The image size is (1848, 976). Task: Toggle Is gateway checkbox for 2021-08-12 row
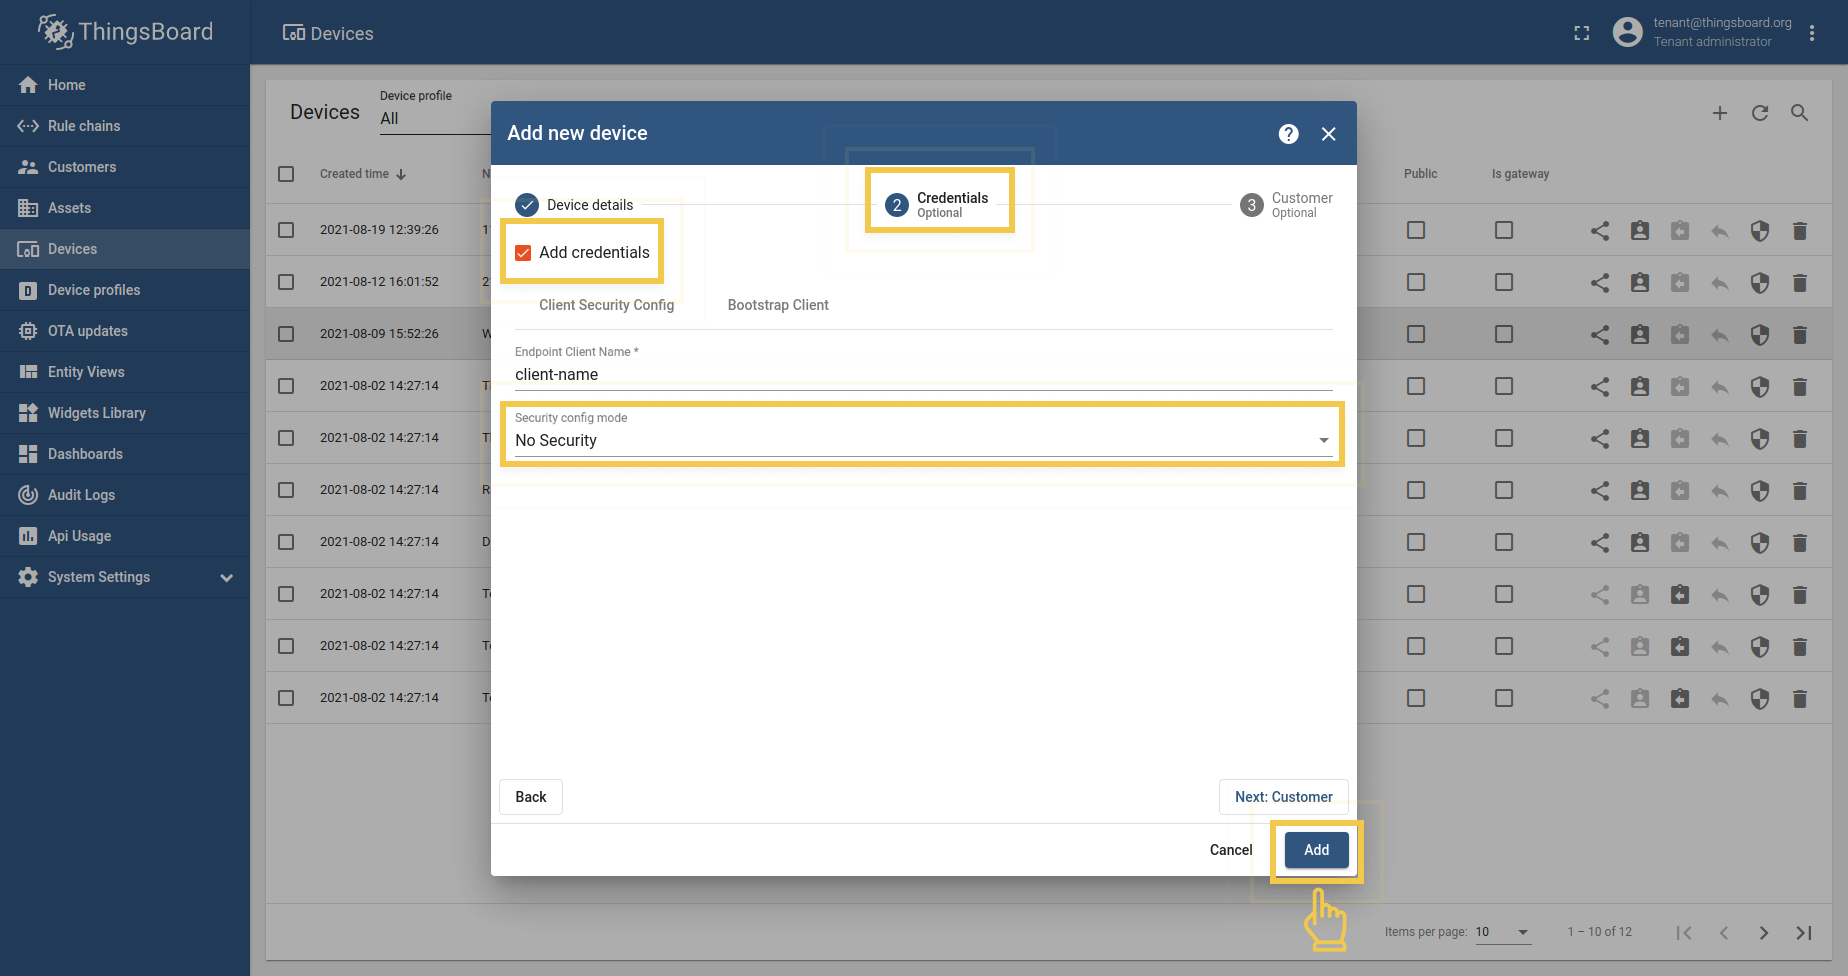pyautogui.click(x=1503, y=282)
